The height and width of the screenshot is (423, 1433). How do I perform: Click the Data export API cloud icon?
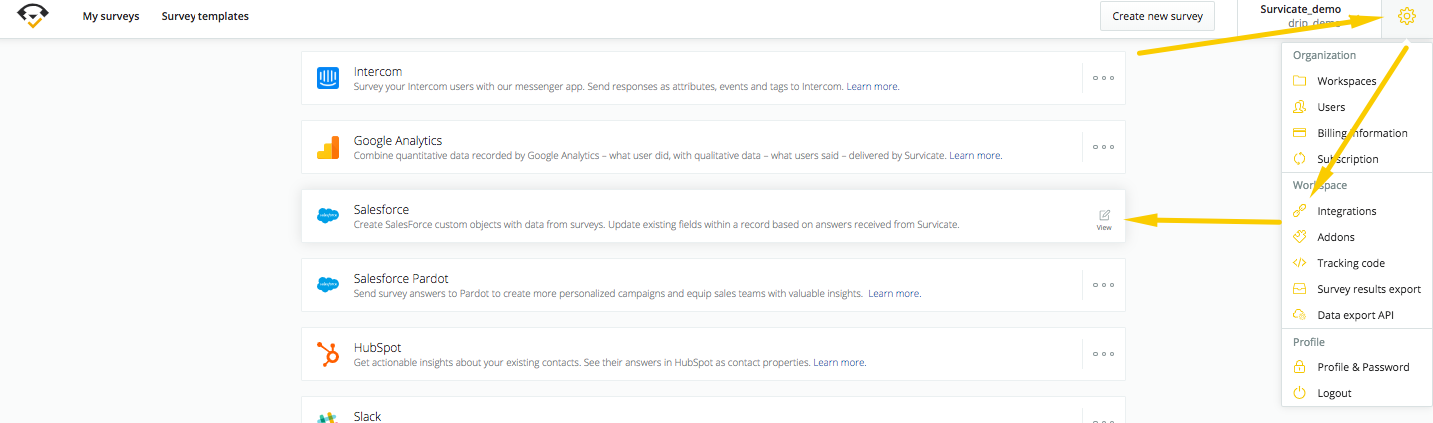[x=1300, y=315]
